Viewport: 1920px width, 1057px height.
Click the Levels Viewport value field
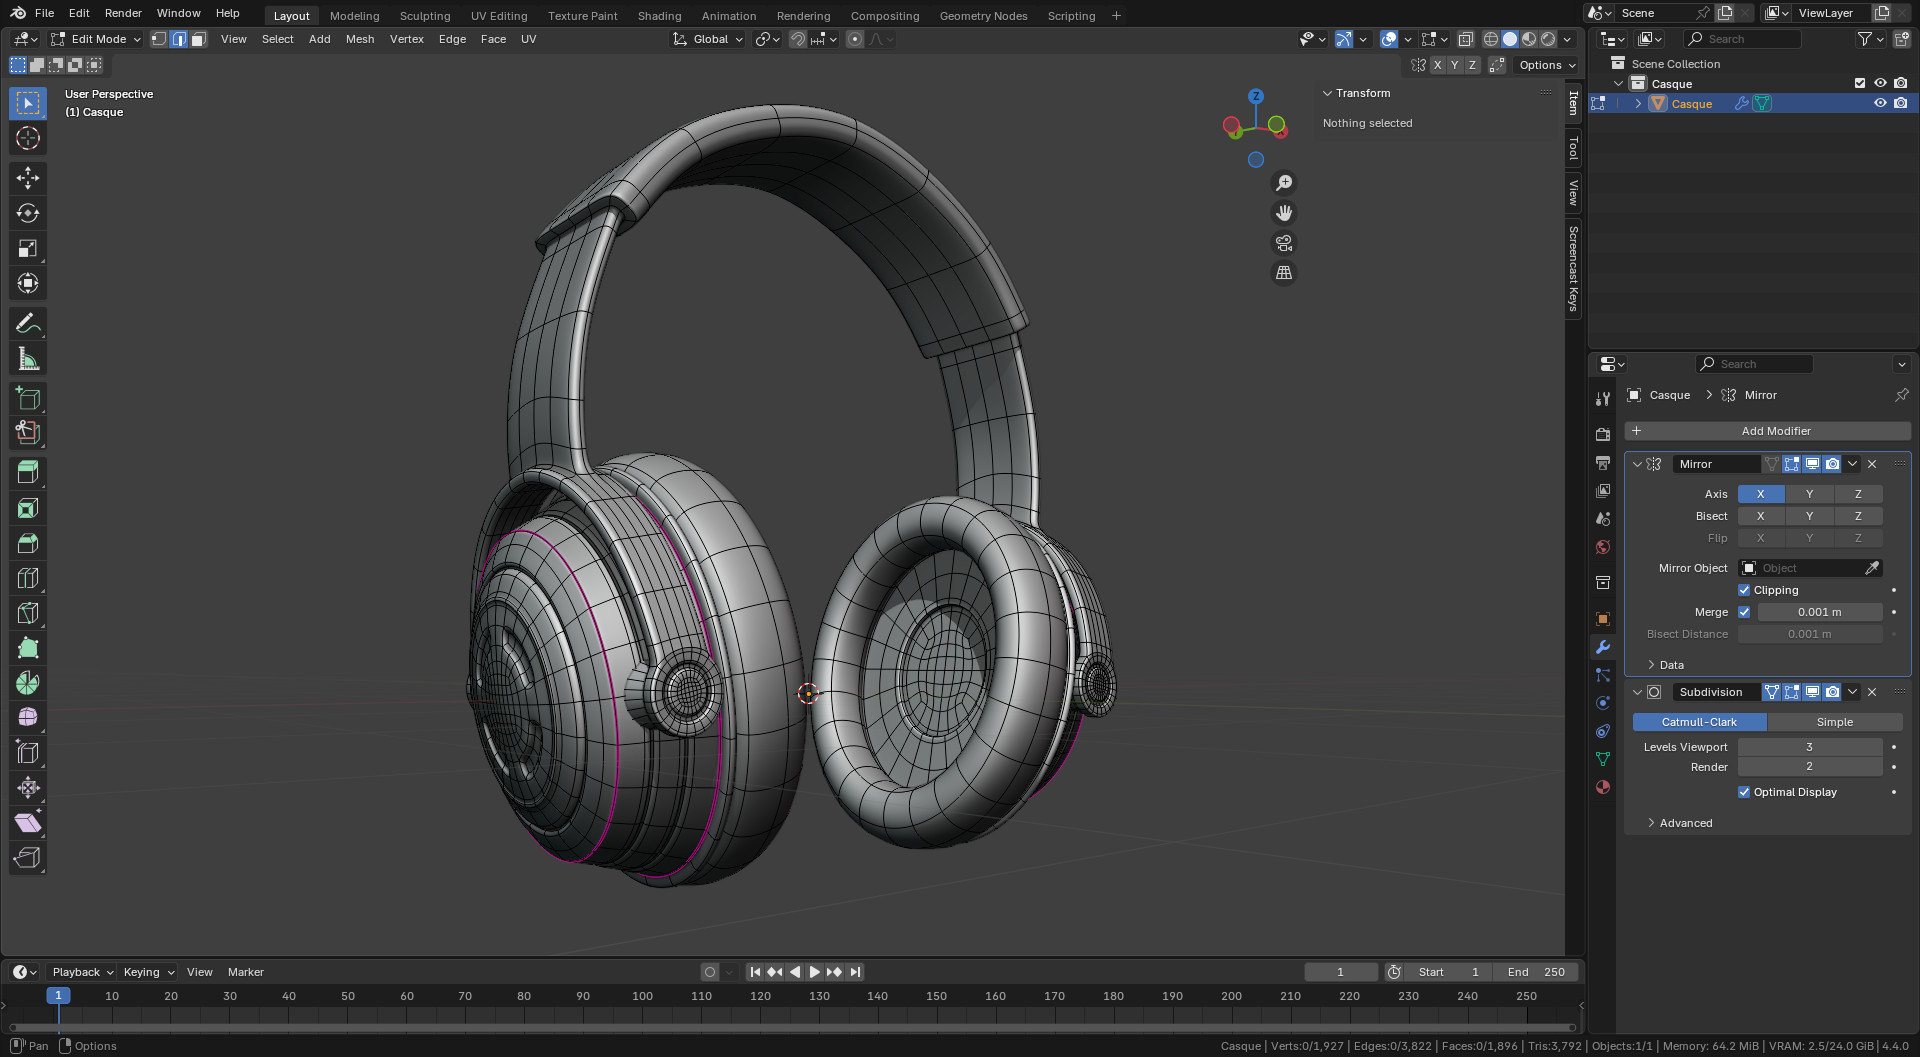coord(1809,747)
